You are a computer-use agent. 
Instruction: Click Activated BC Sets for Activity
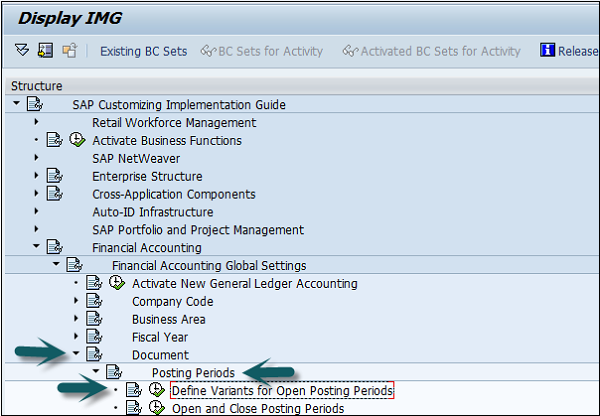pos(431,51)
